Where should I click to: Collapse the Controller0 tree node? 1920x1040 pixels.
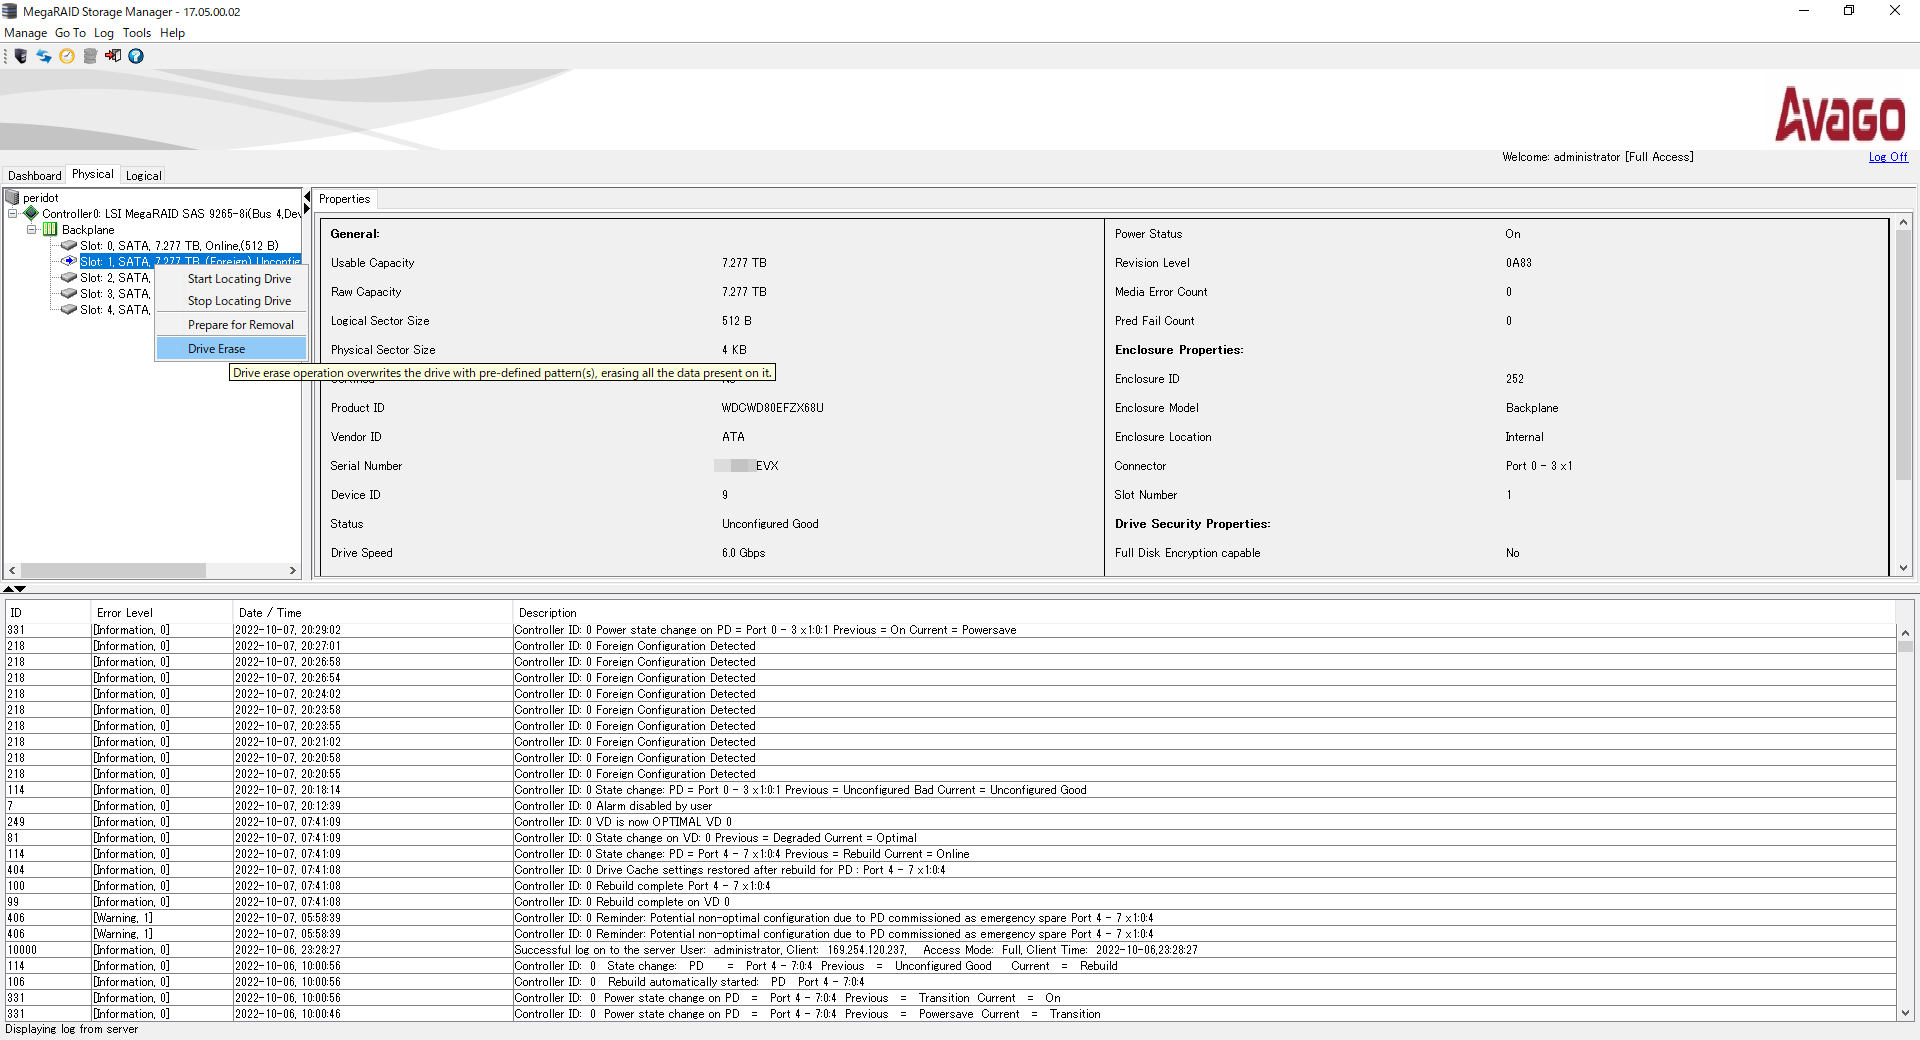(x=13, y=213)
